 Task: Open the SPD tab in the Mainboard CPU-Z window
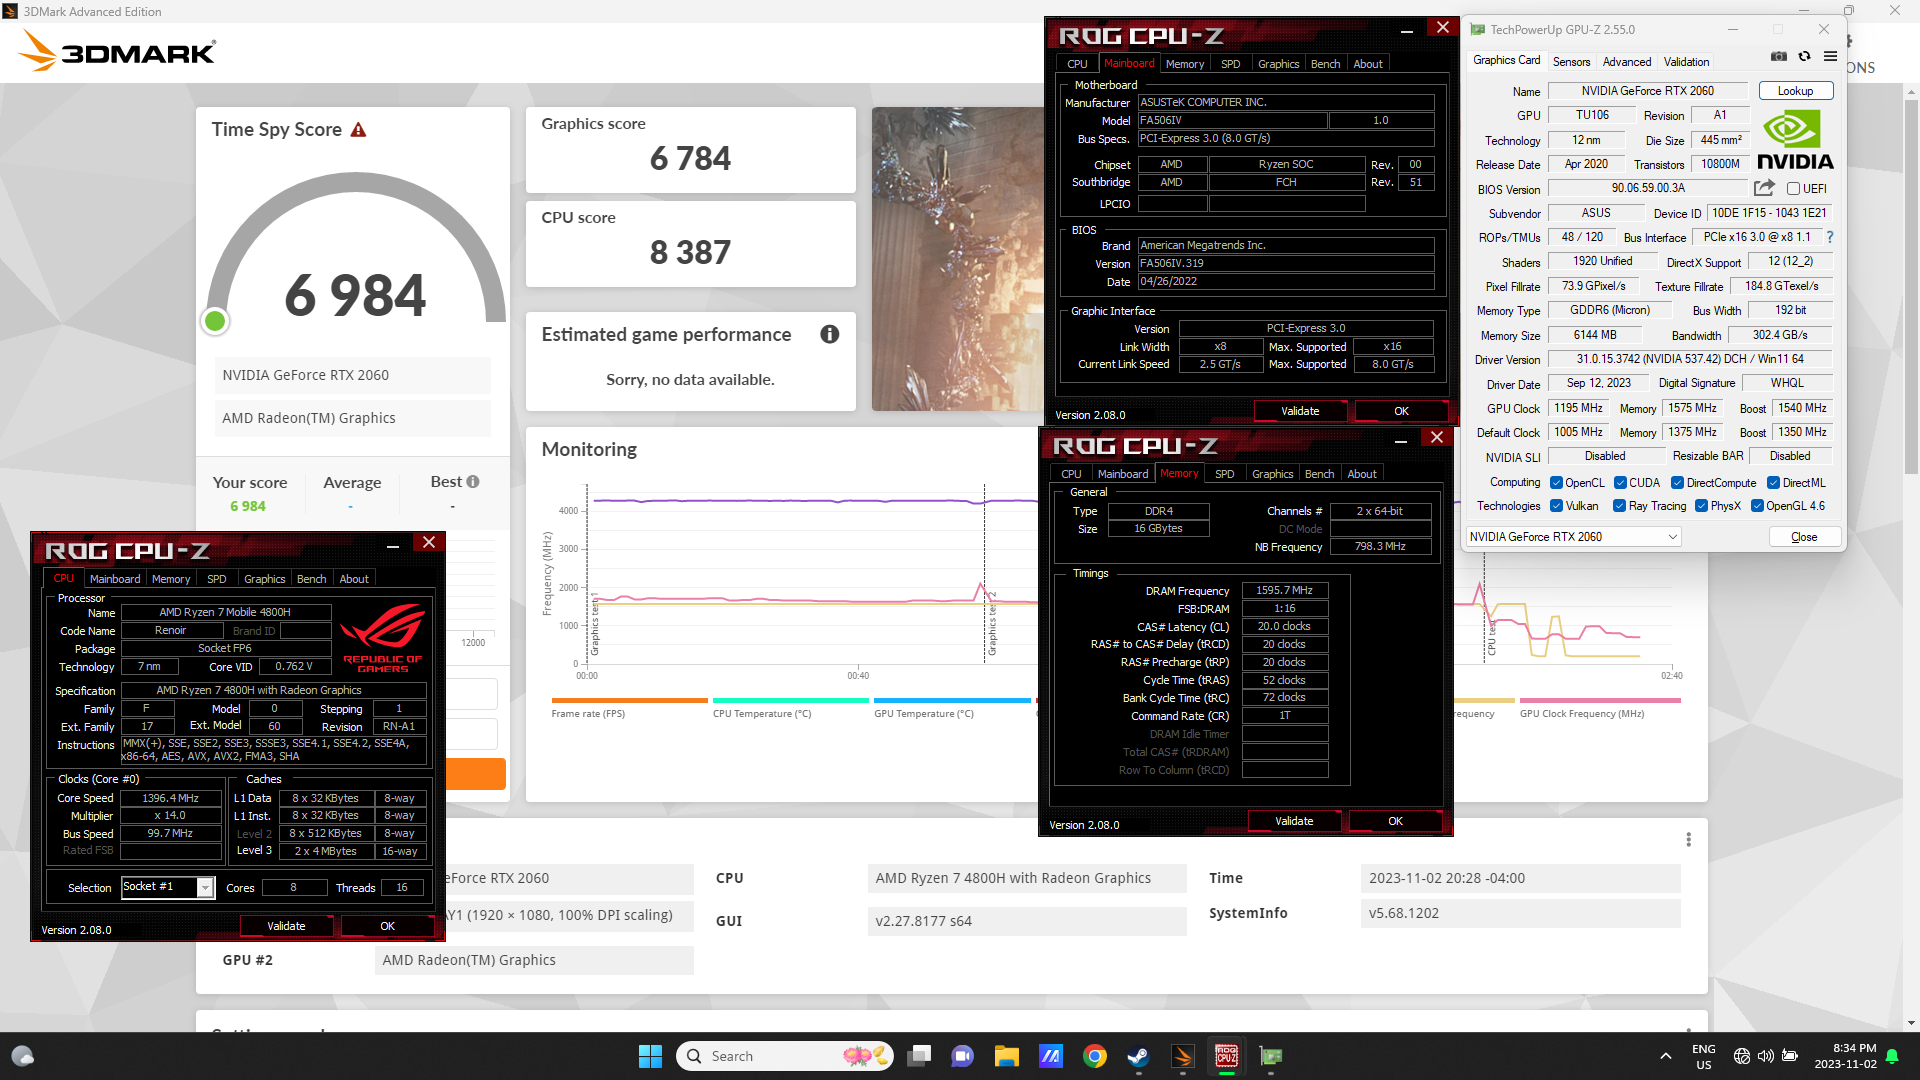pos(1231,64)
